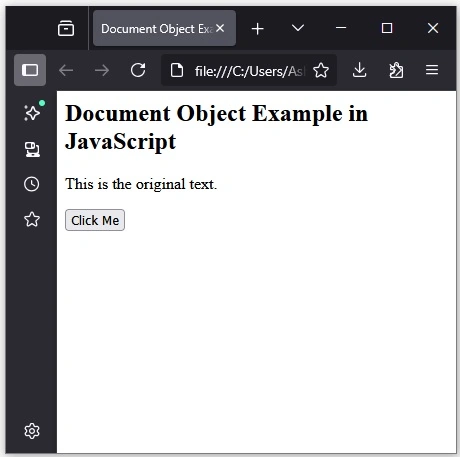Click the "This is the original text." paragraph

141,184
